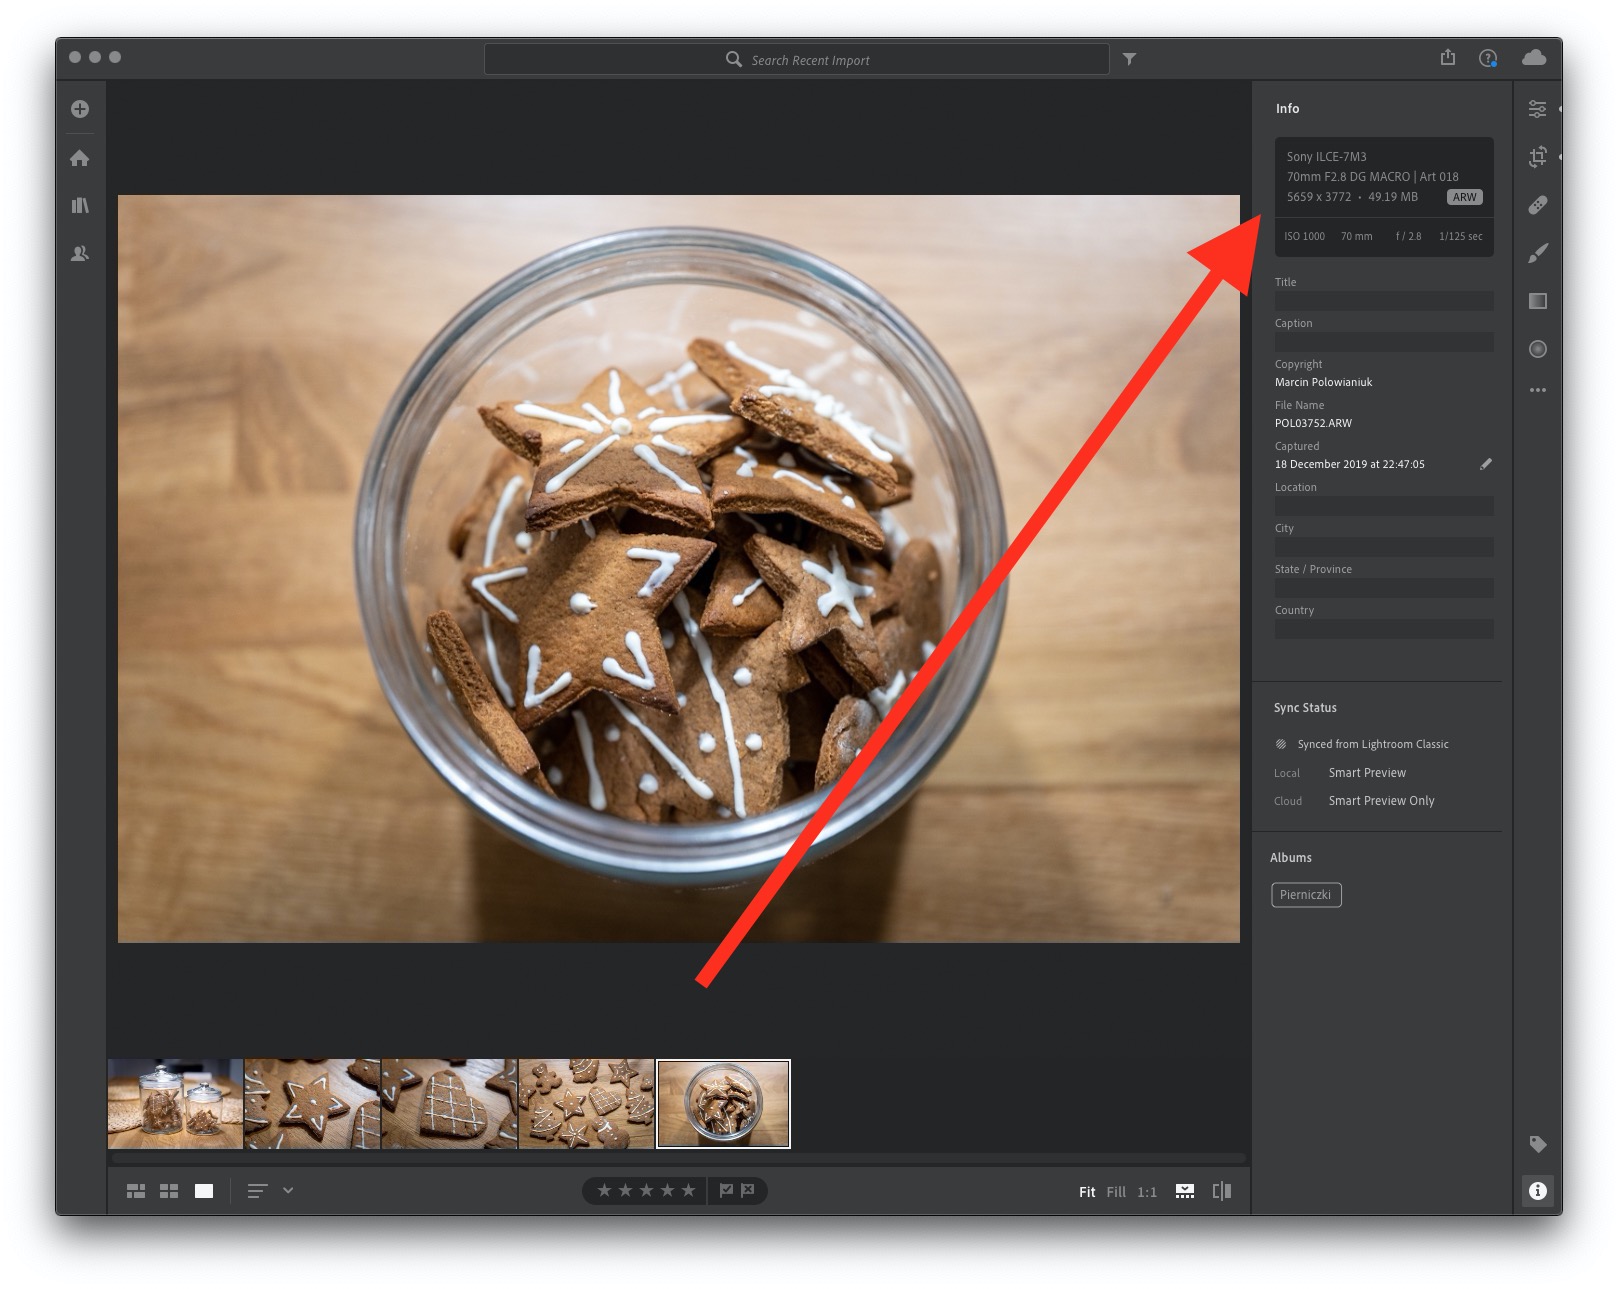Image resolution: width=1618 pixels, height=1289 pixels.
Task: Open the Edit sliders panel icon
Action: 1538,109
